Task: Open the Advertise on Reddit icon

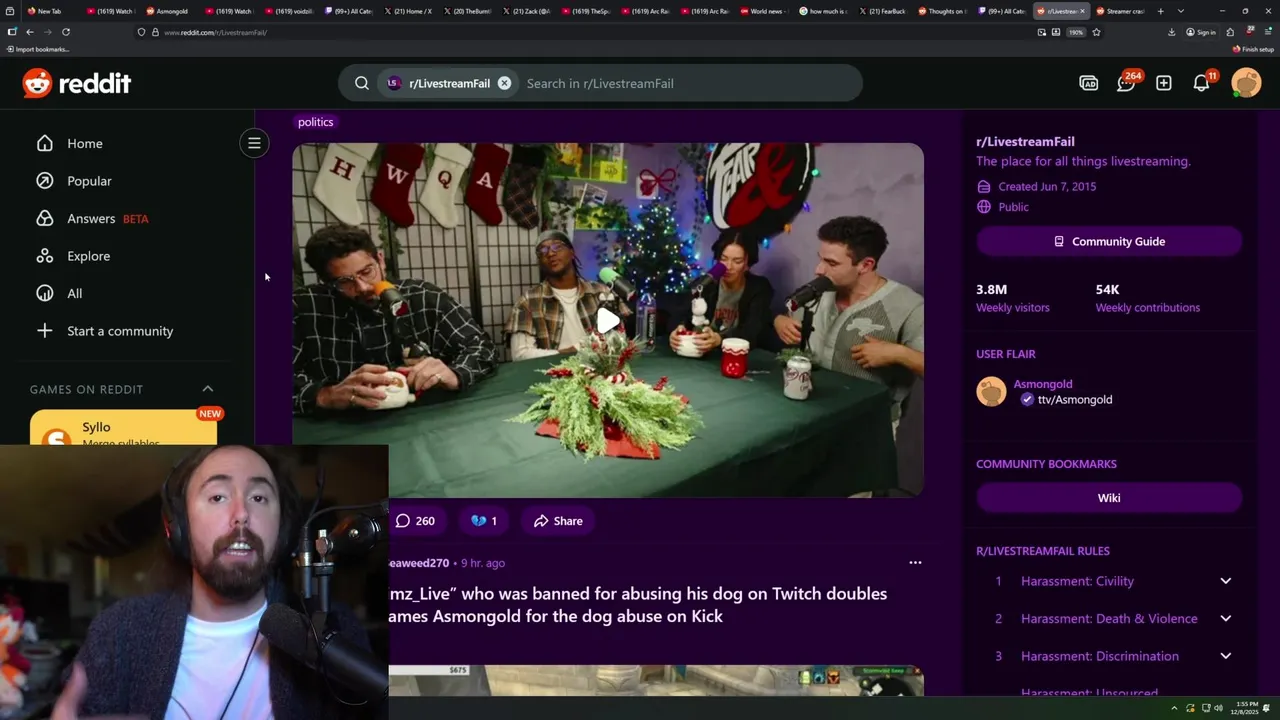Action: pyautogui.click(x=1089, y=83)
